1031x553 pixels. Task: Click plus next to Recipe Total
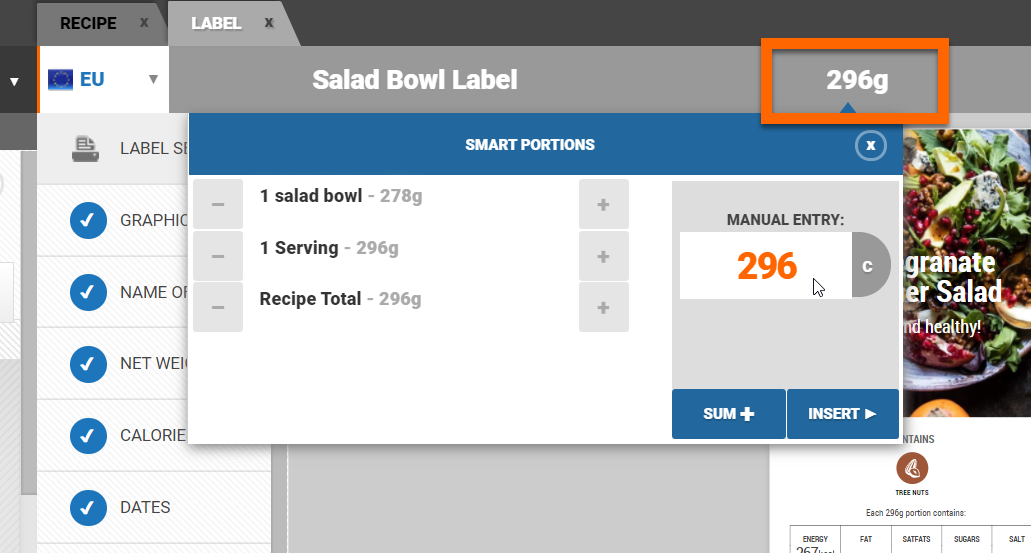click(x=603, y=307)
